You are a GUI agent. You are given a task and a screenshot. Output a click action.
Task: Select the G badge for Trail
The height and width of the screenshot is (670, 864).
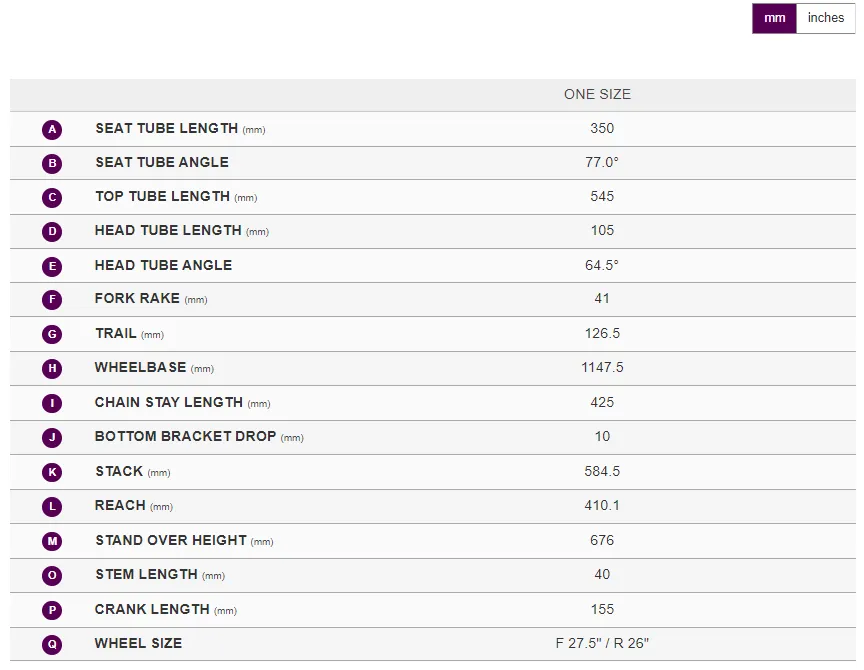52,334
